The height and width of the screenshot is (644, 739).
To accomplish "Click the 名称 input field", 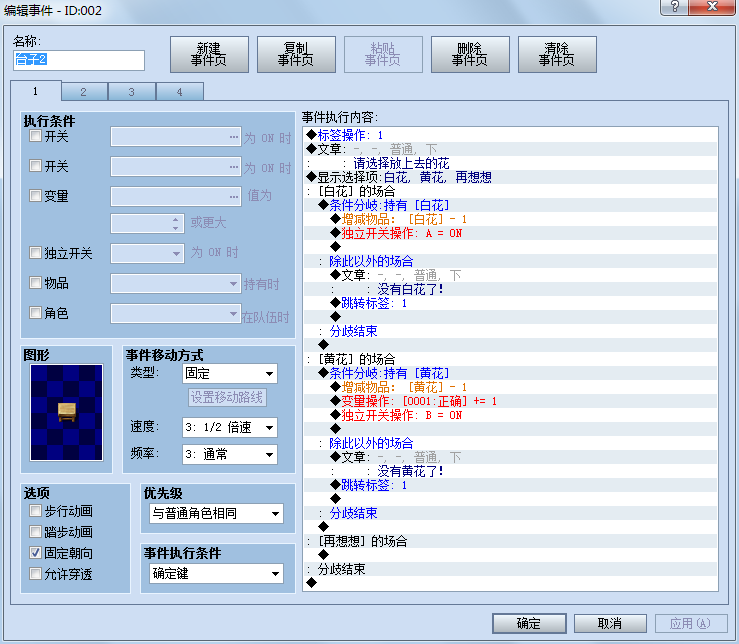I will tap(79, 60).
